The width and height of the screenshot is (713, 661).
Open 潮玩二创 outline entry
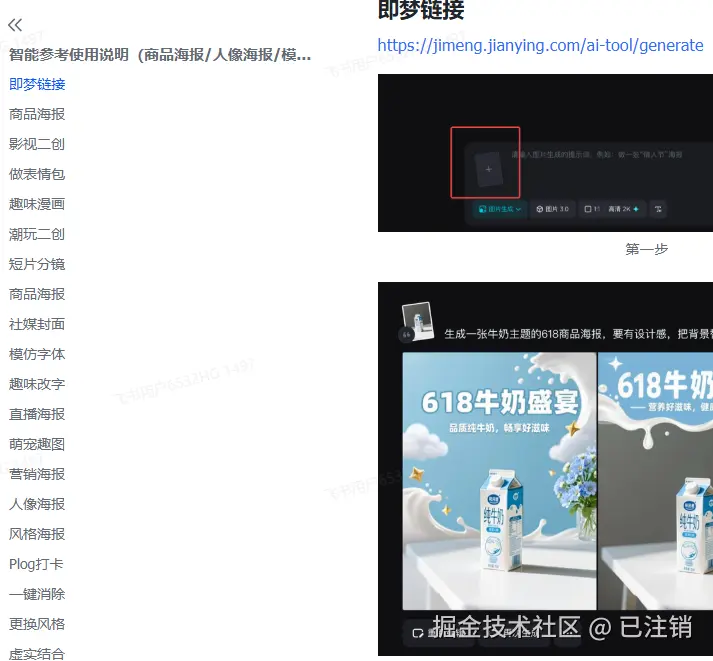[37, 234]
